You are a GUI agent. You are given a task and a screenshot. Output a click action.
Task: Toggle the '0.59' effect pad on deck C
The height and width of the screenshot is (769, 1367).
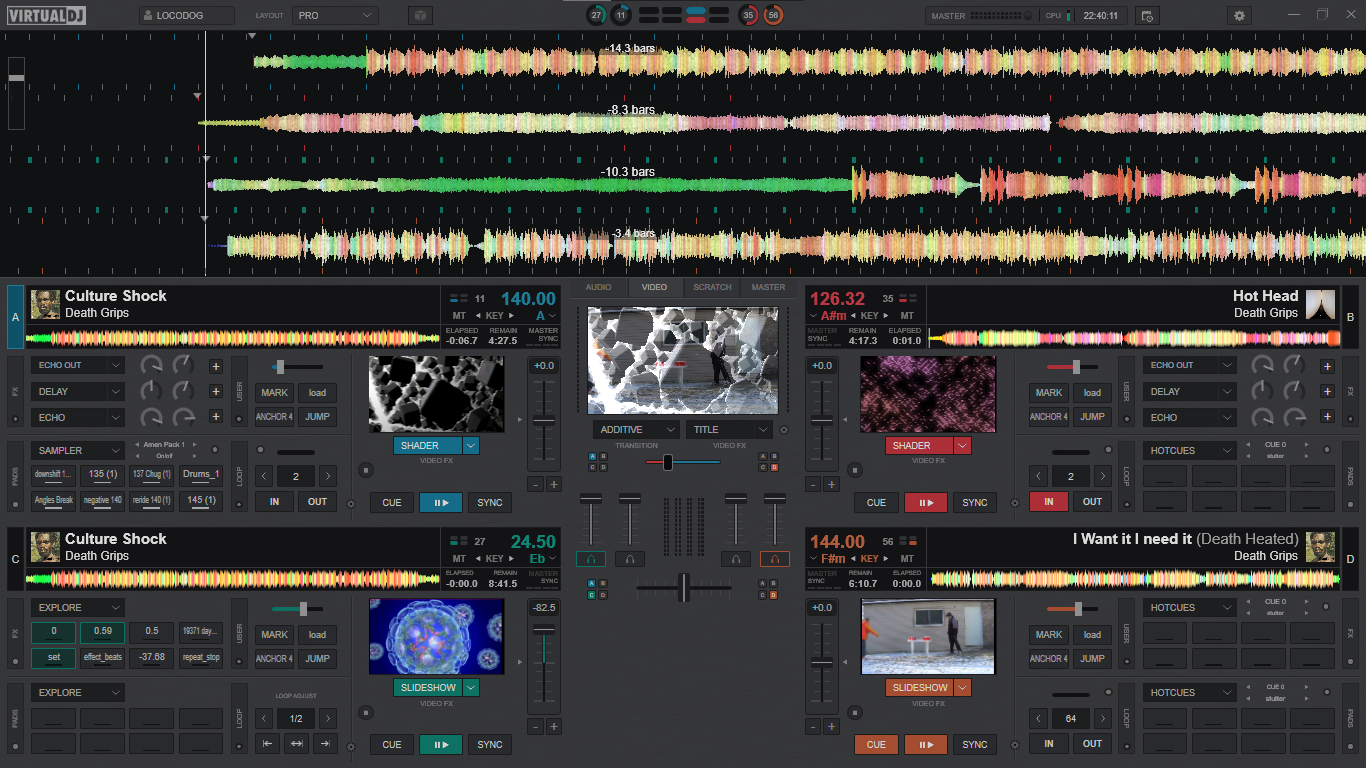point(103,632)
